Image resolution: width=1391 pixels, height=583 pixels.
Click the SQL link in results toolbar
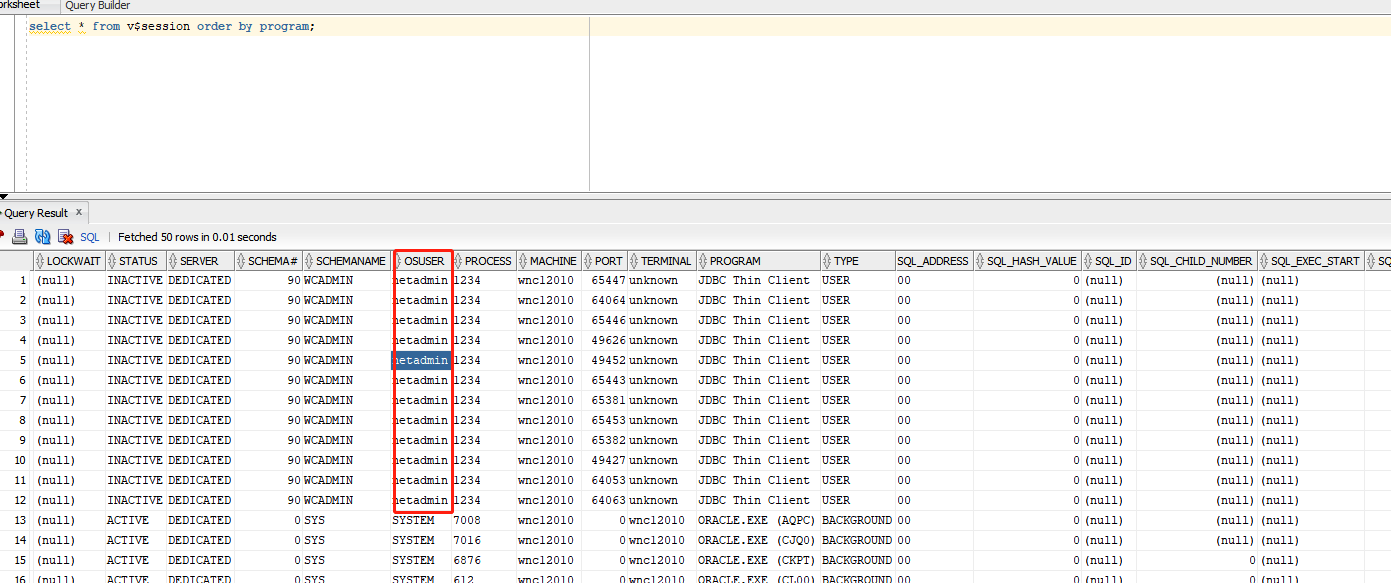89,236
